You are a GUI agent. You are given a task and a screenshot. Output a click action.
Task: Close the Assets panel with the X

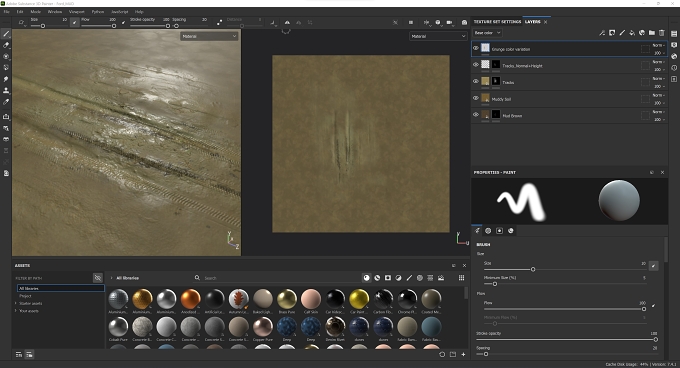pos(464,265)
